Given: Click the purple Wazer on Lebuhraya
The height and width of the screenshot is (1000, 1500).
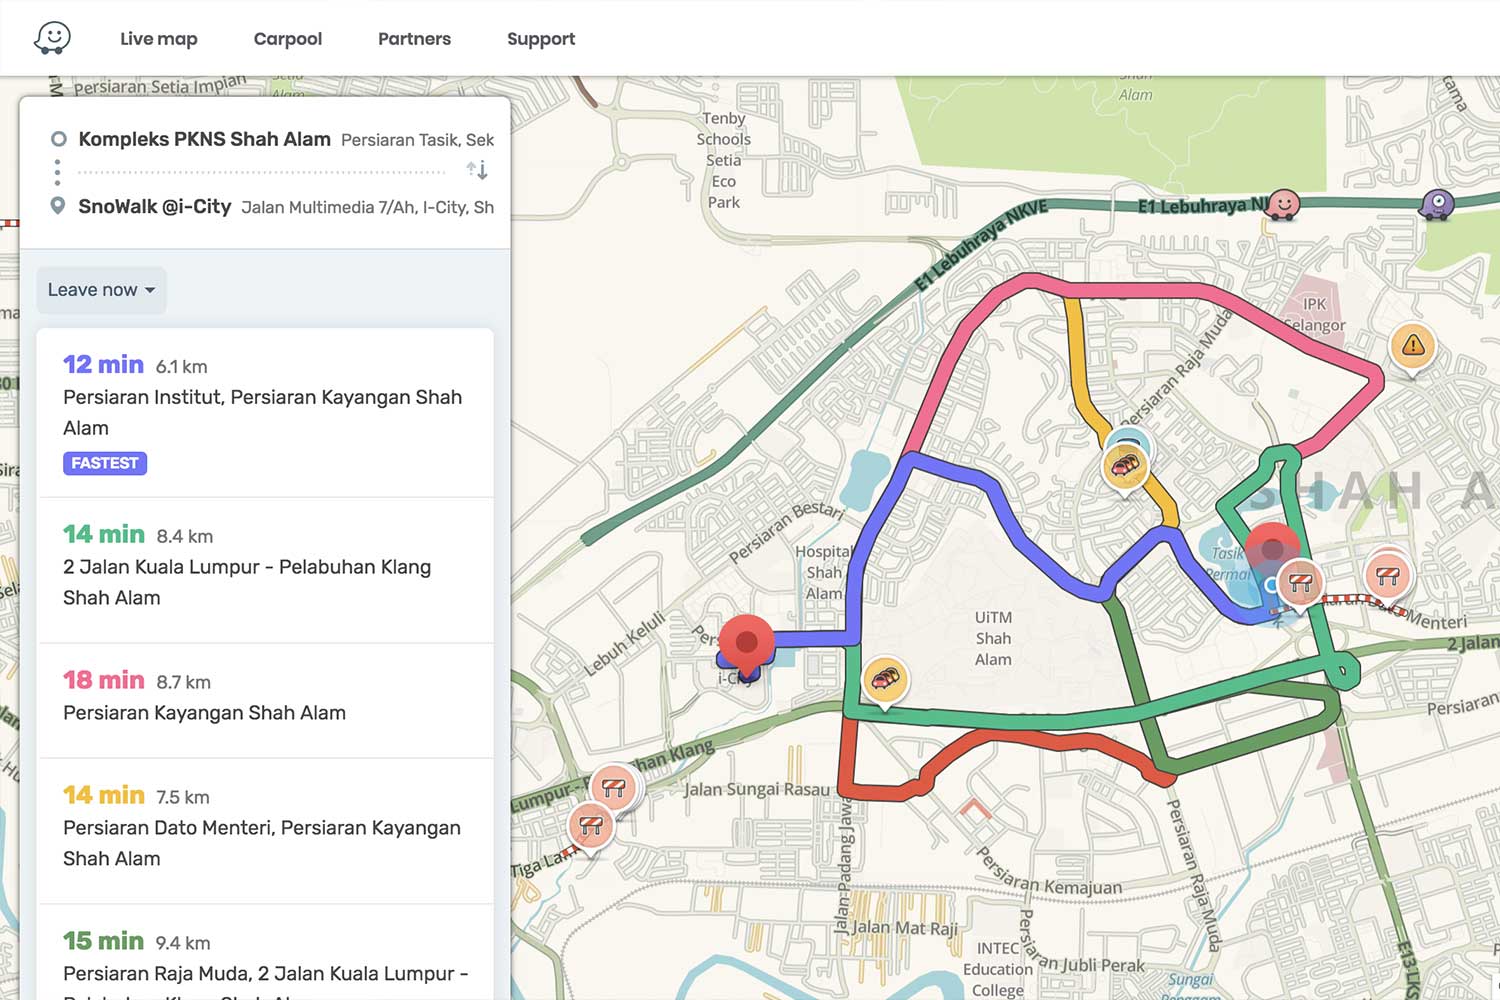Looking at the screenshot, I should coord(1437,205).
